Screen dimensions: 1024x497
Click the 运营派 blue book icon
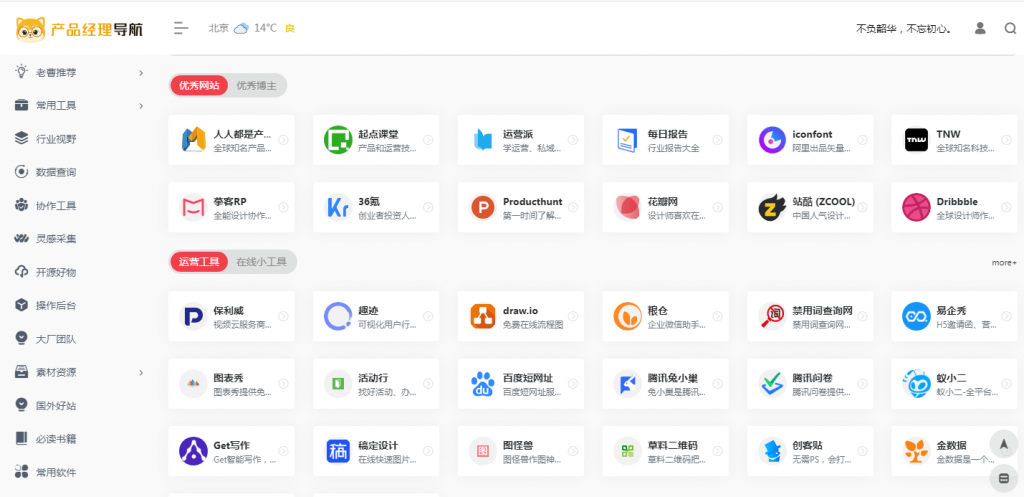pos(483,140)
